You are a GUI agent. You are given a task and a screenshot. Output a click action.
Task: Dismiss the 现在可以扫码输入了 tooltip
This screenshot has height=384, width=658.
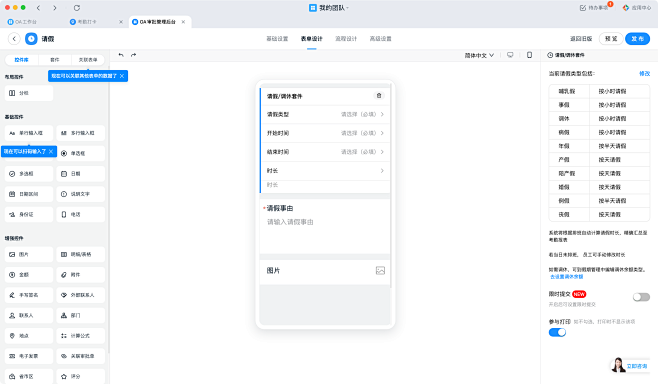click(x=51, y=151)
